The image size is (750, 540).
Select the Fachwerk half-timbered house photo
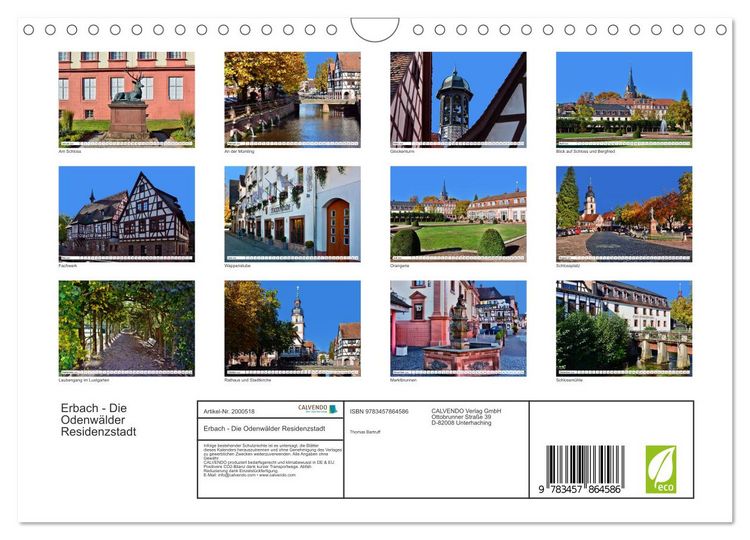pyautogui.click(x=127, y=214)
